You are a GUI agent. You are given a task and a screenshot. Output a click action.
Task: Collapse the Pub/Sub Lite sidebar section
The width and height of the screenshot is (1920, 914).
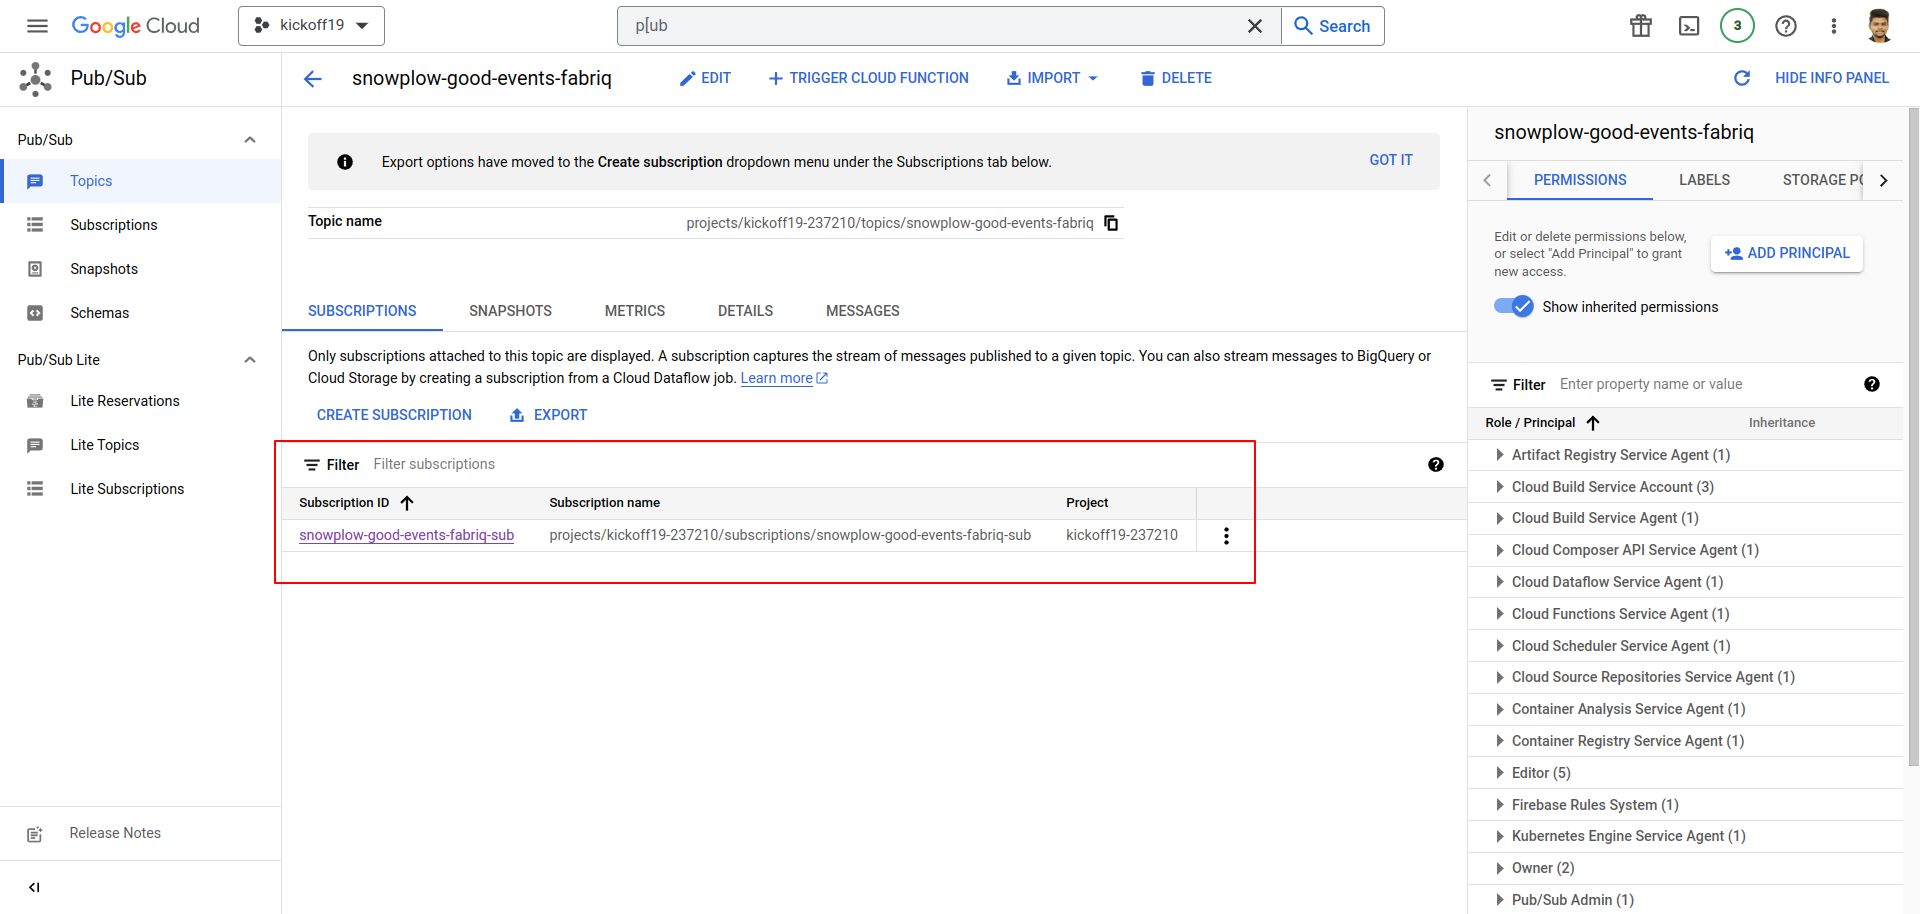pyautogui.click(x=250, y=360)
